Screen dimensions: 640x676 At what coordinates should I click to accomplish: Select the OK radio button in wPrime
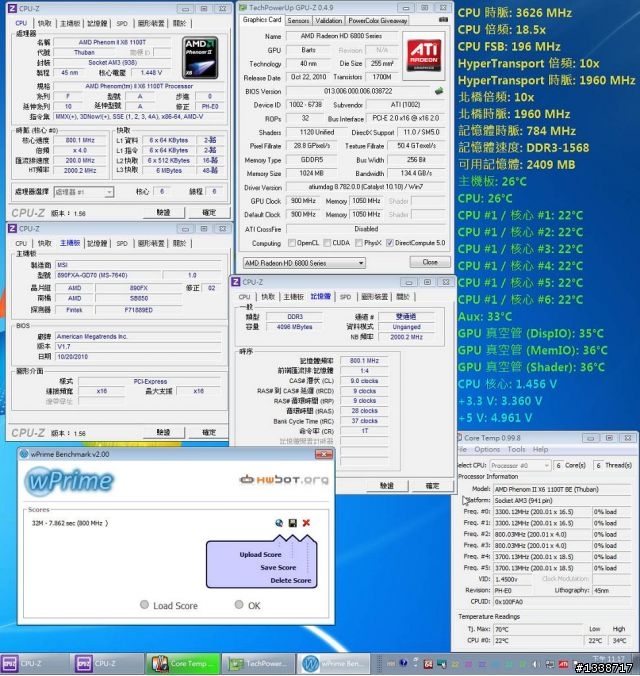pos(239,604)
